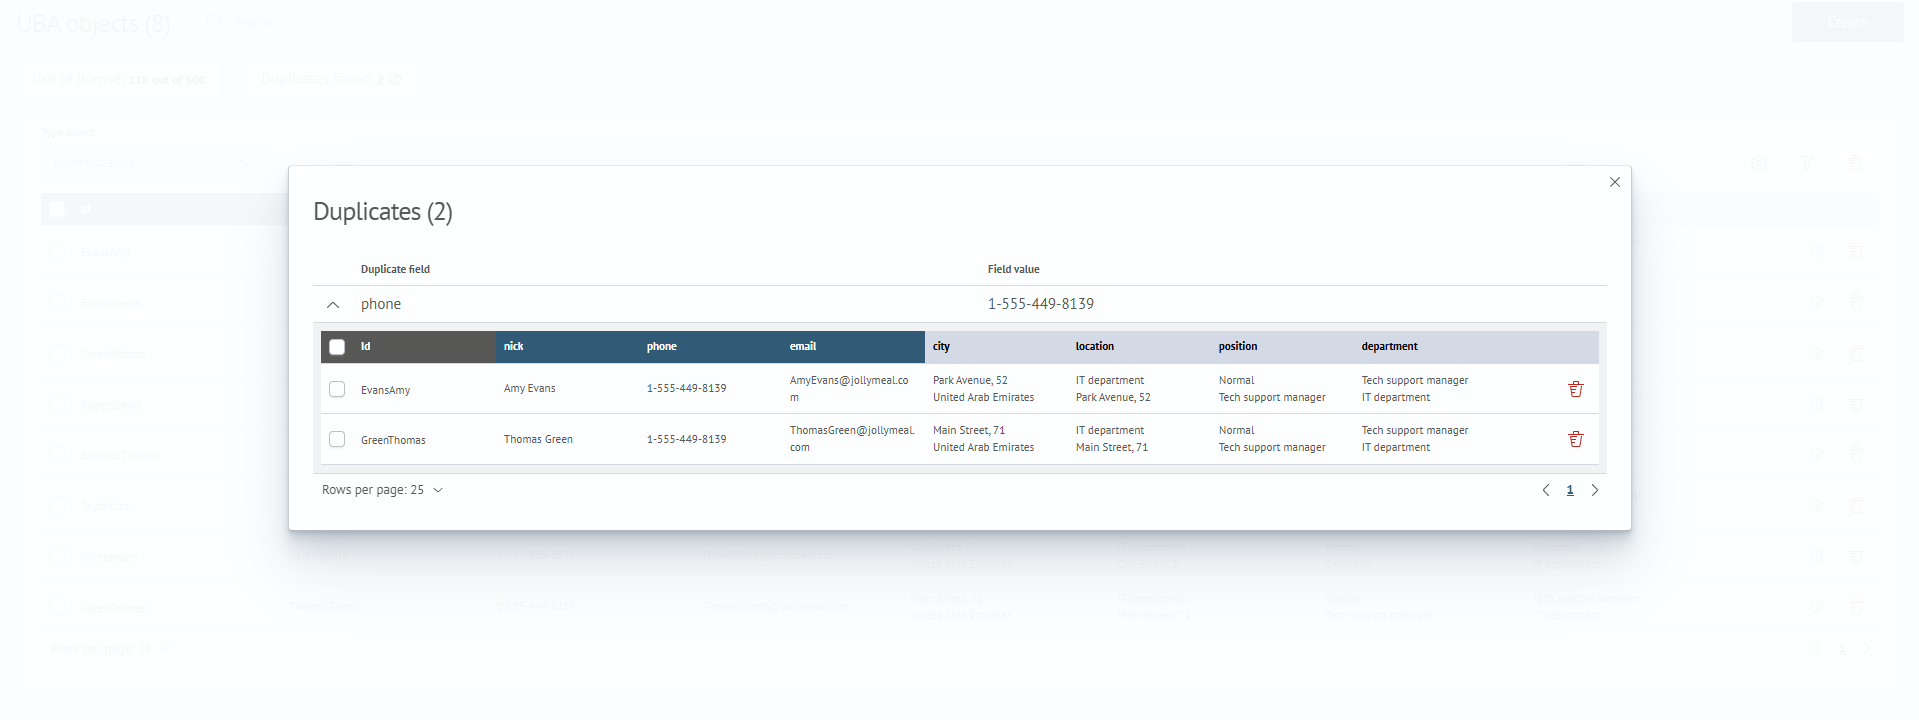Click ThomasGreen@jollymeal.com email cell
This screenshot has height=720, width=1919.
852,439
